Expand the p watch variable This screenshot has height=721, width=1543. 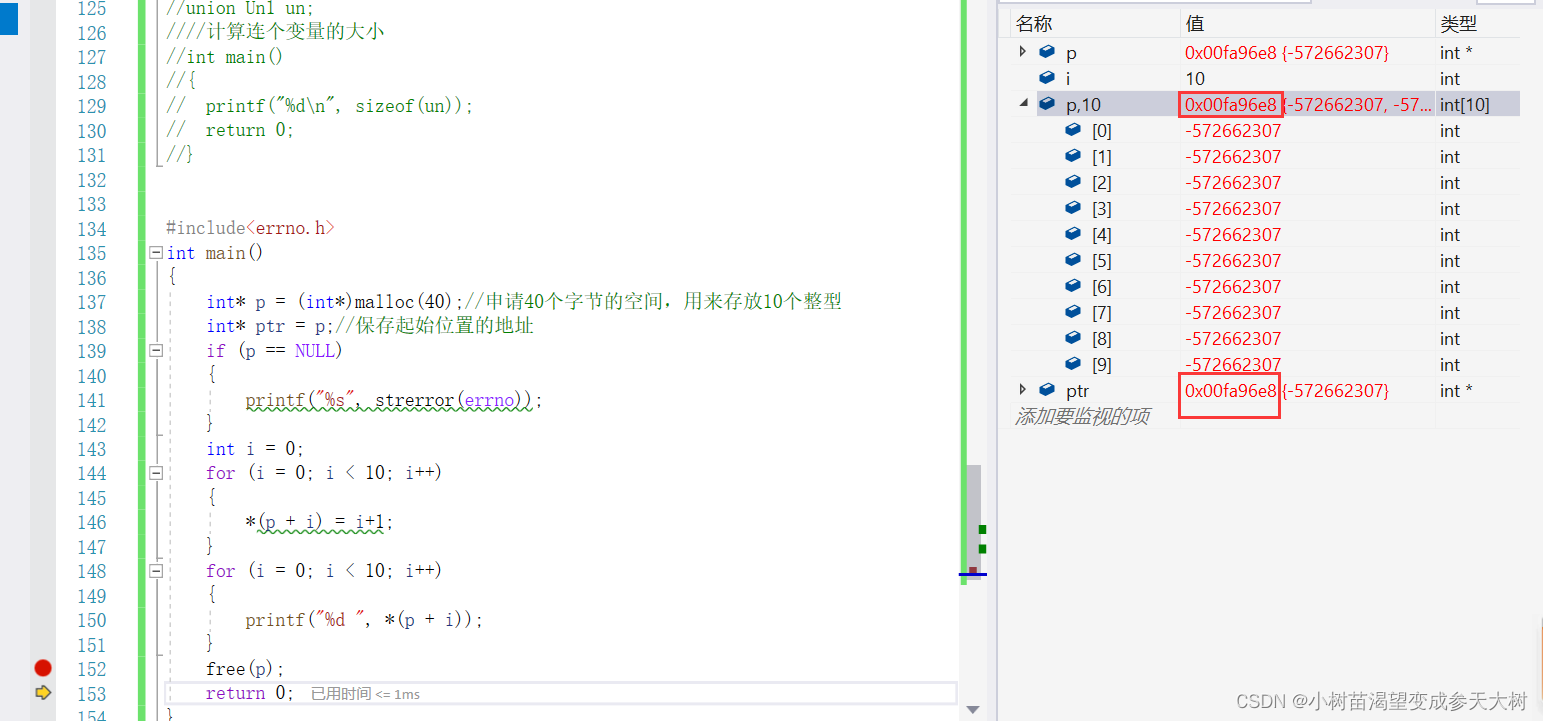click(1022, 51)
